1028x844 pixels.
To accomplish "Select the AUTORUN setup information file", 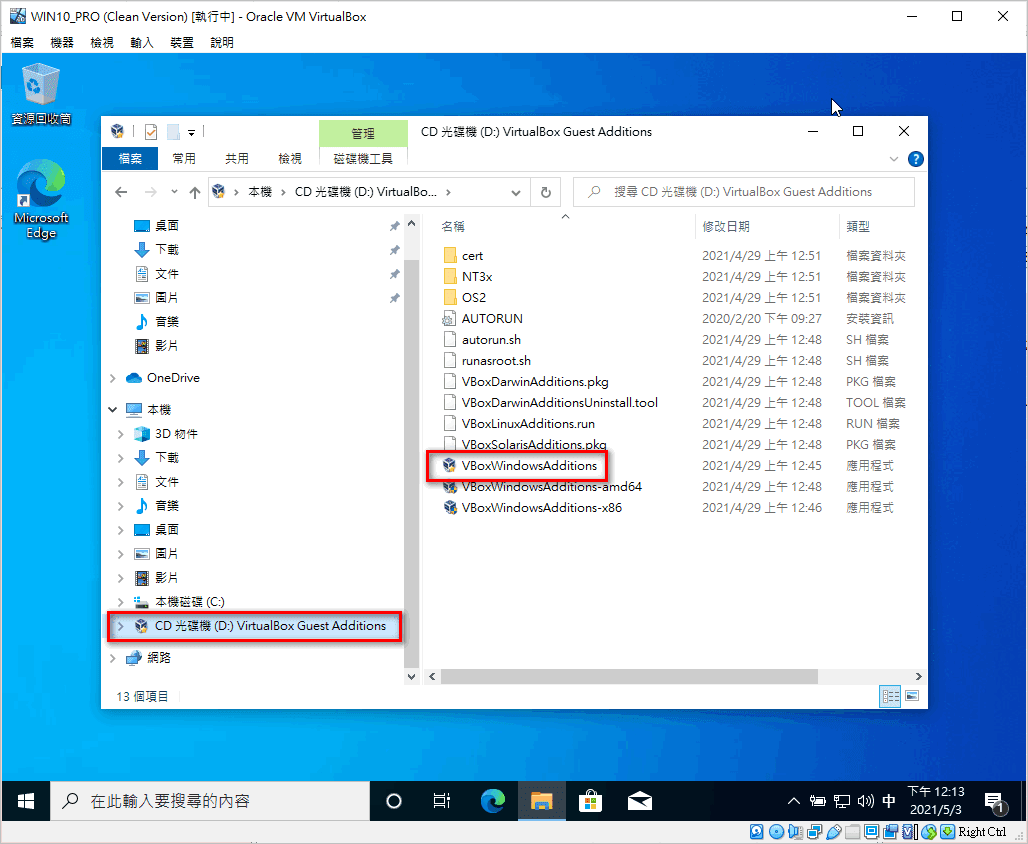I will (492, 319).
